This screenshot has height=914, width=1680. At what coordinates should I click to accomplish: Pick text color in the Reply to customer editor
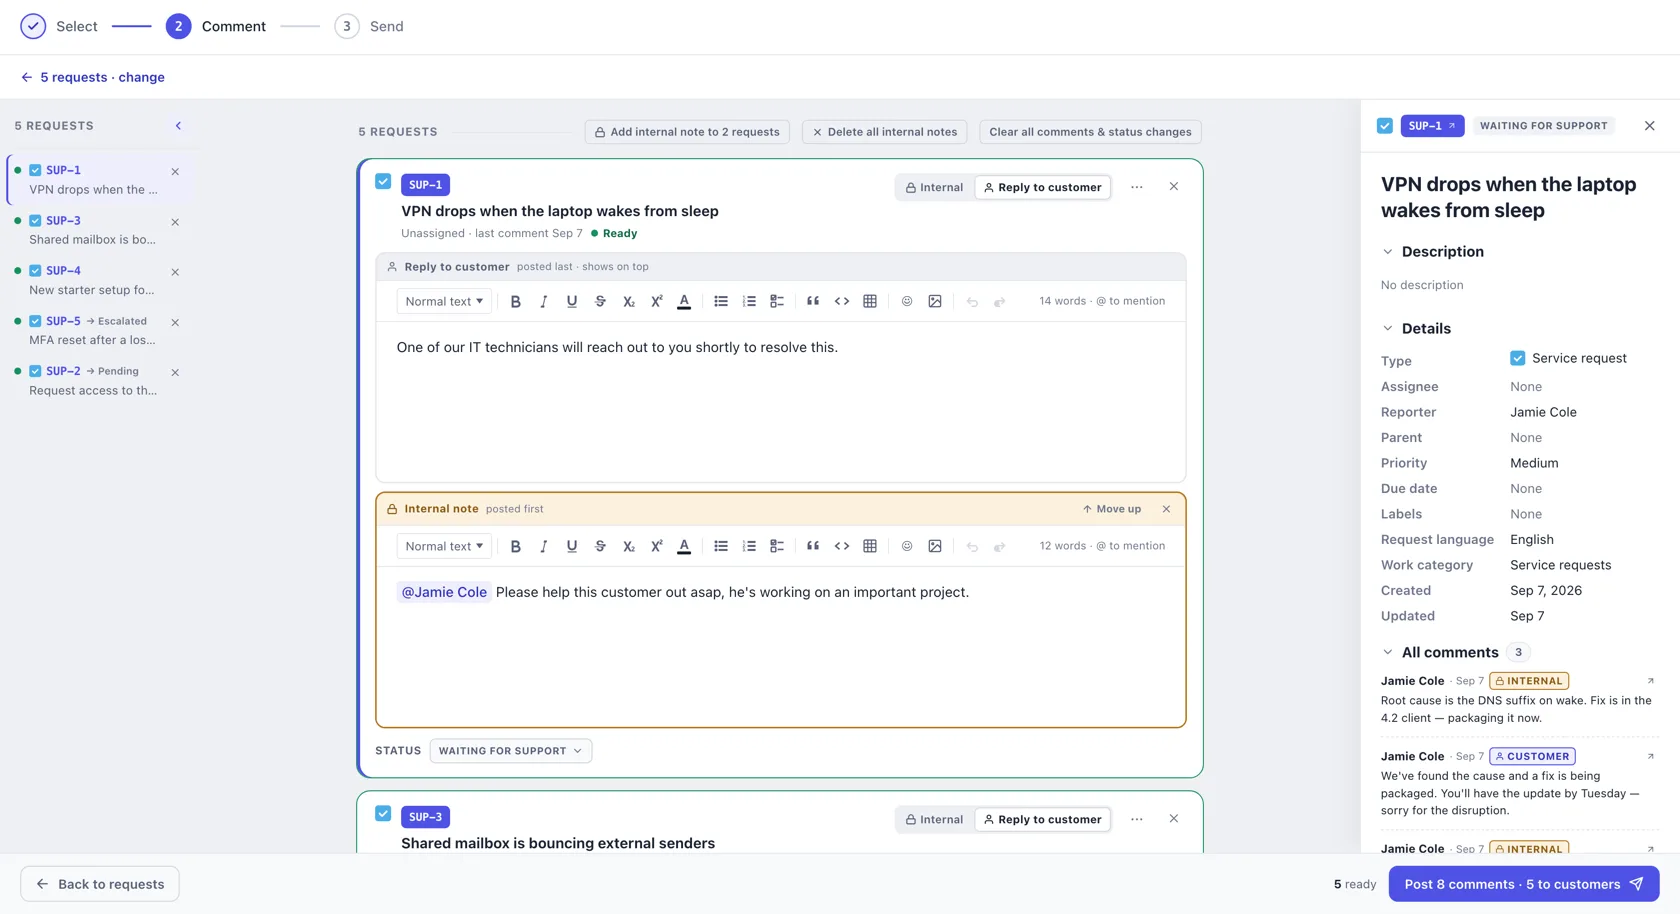[x=684, y=301]
